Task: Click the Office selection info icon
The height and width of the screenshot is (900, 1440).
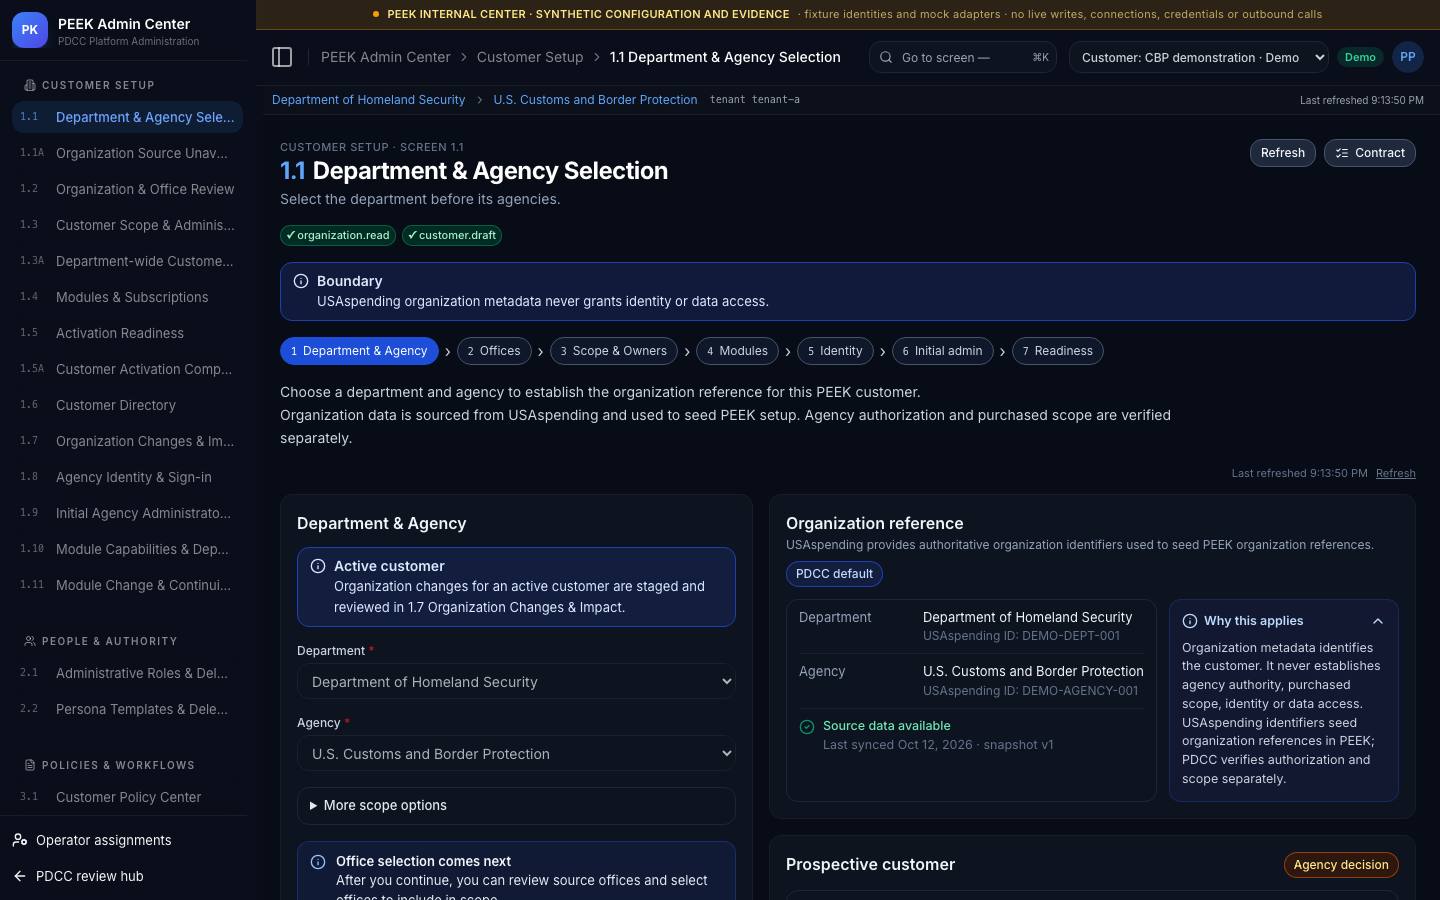Action: tap(318, 862)
